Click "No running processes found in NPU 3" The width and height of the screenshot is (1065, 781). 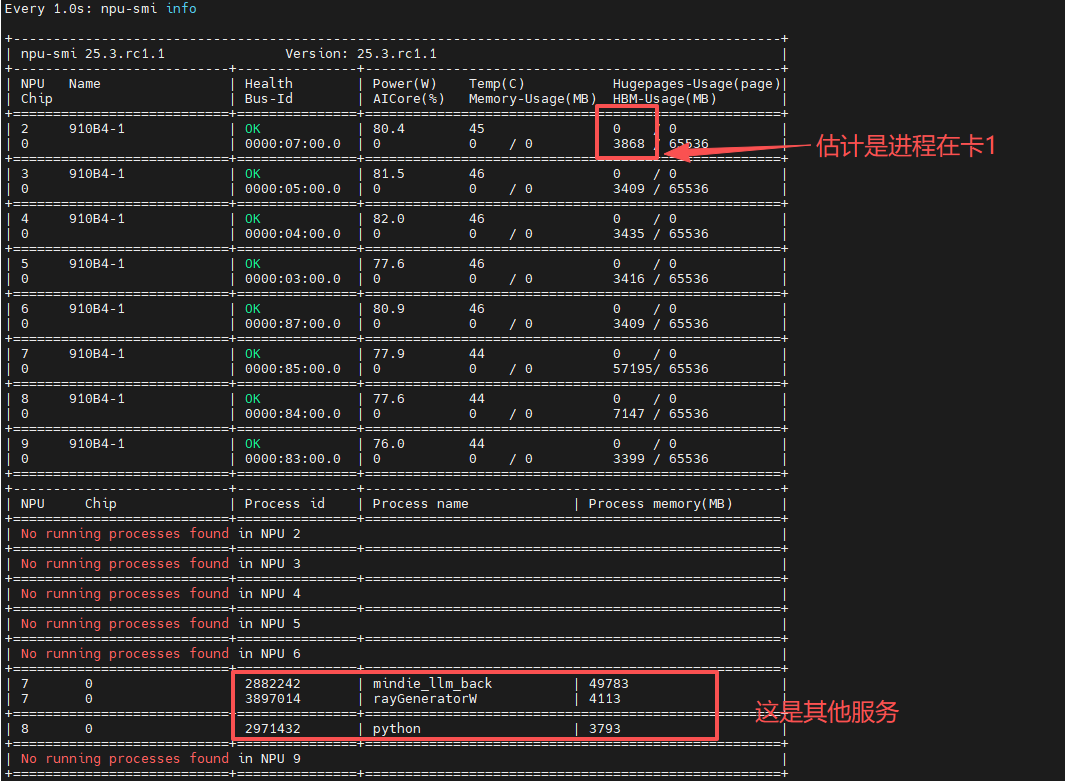point(160,563)
